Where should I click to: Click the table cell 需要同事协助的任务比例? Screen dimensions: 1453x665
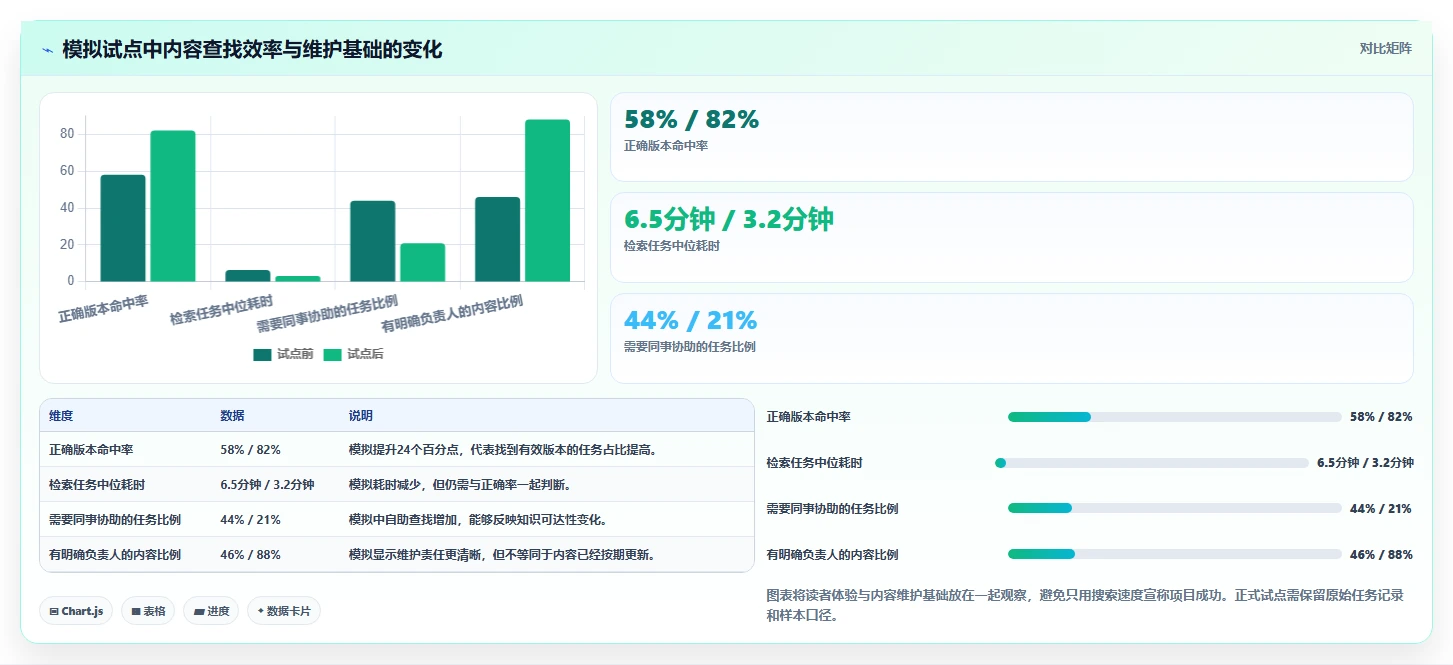(115, 520)
